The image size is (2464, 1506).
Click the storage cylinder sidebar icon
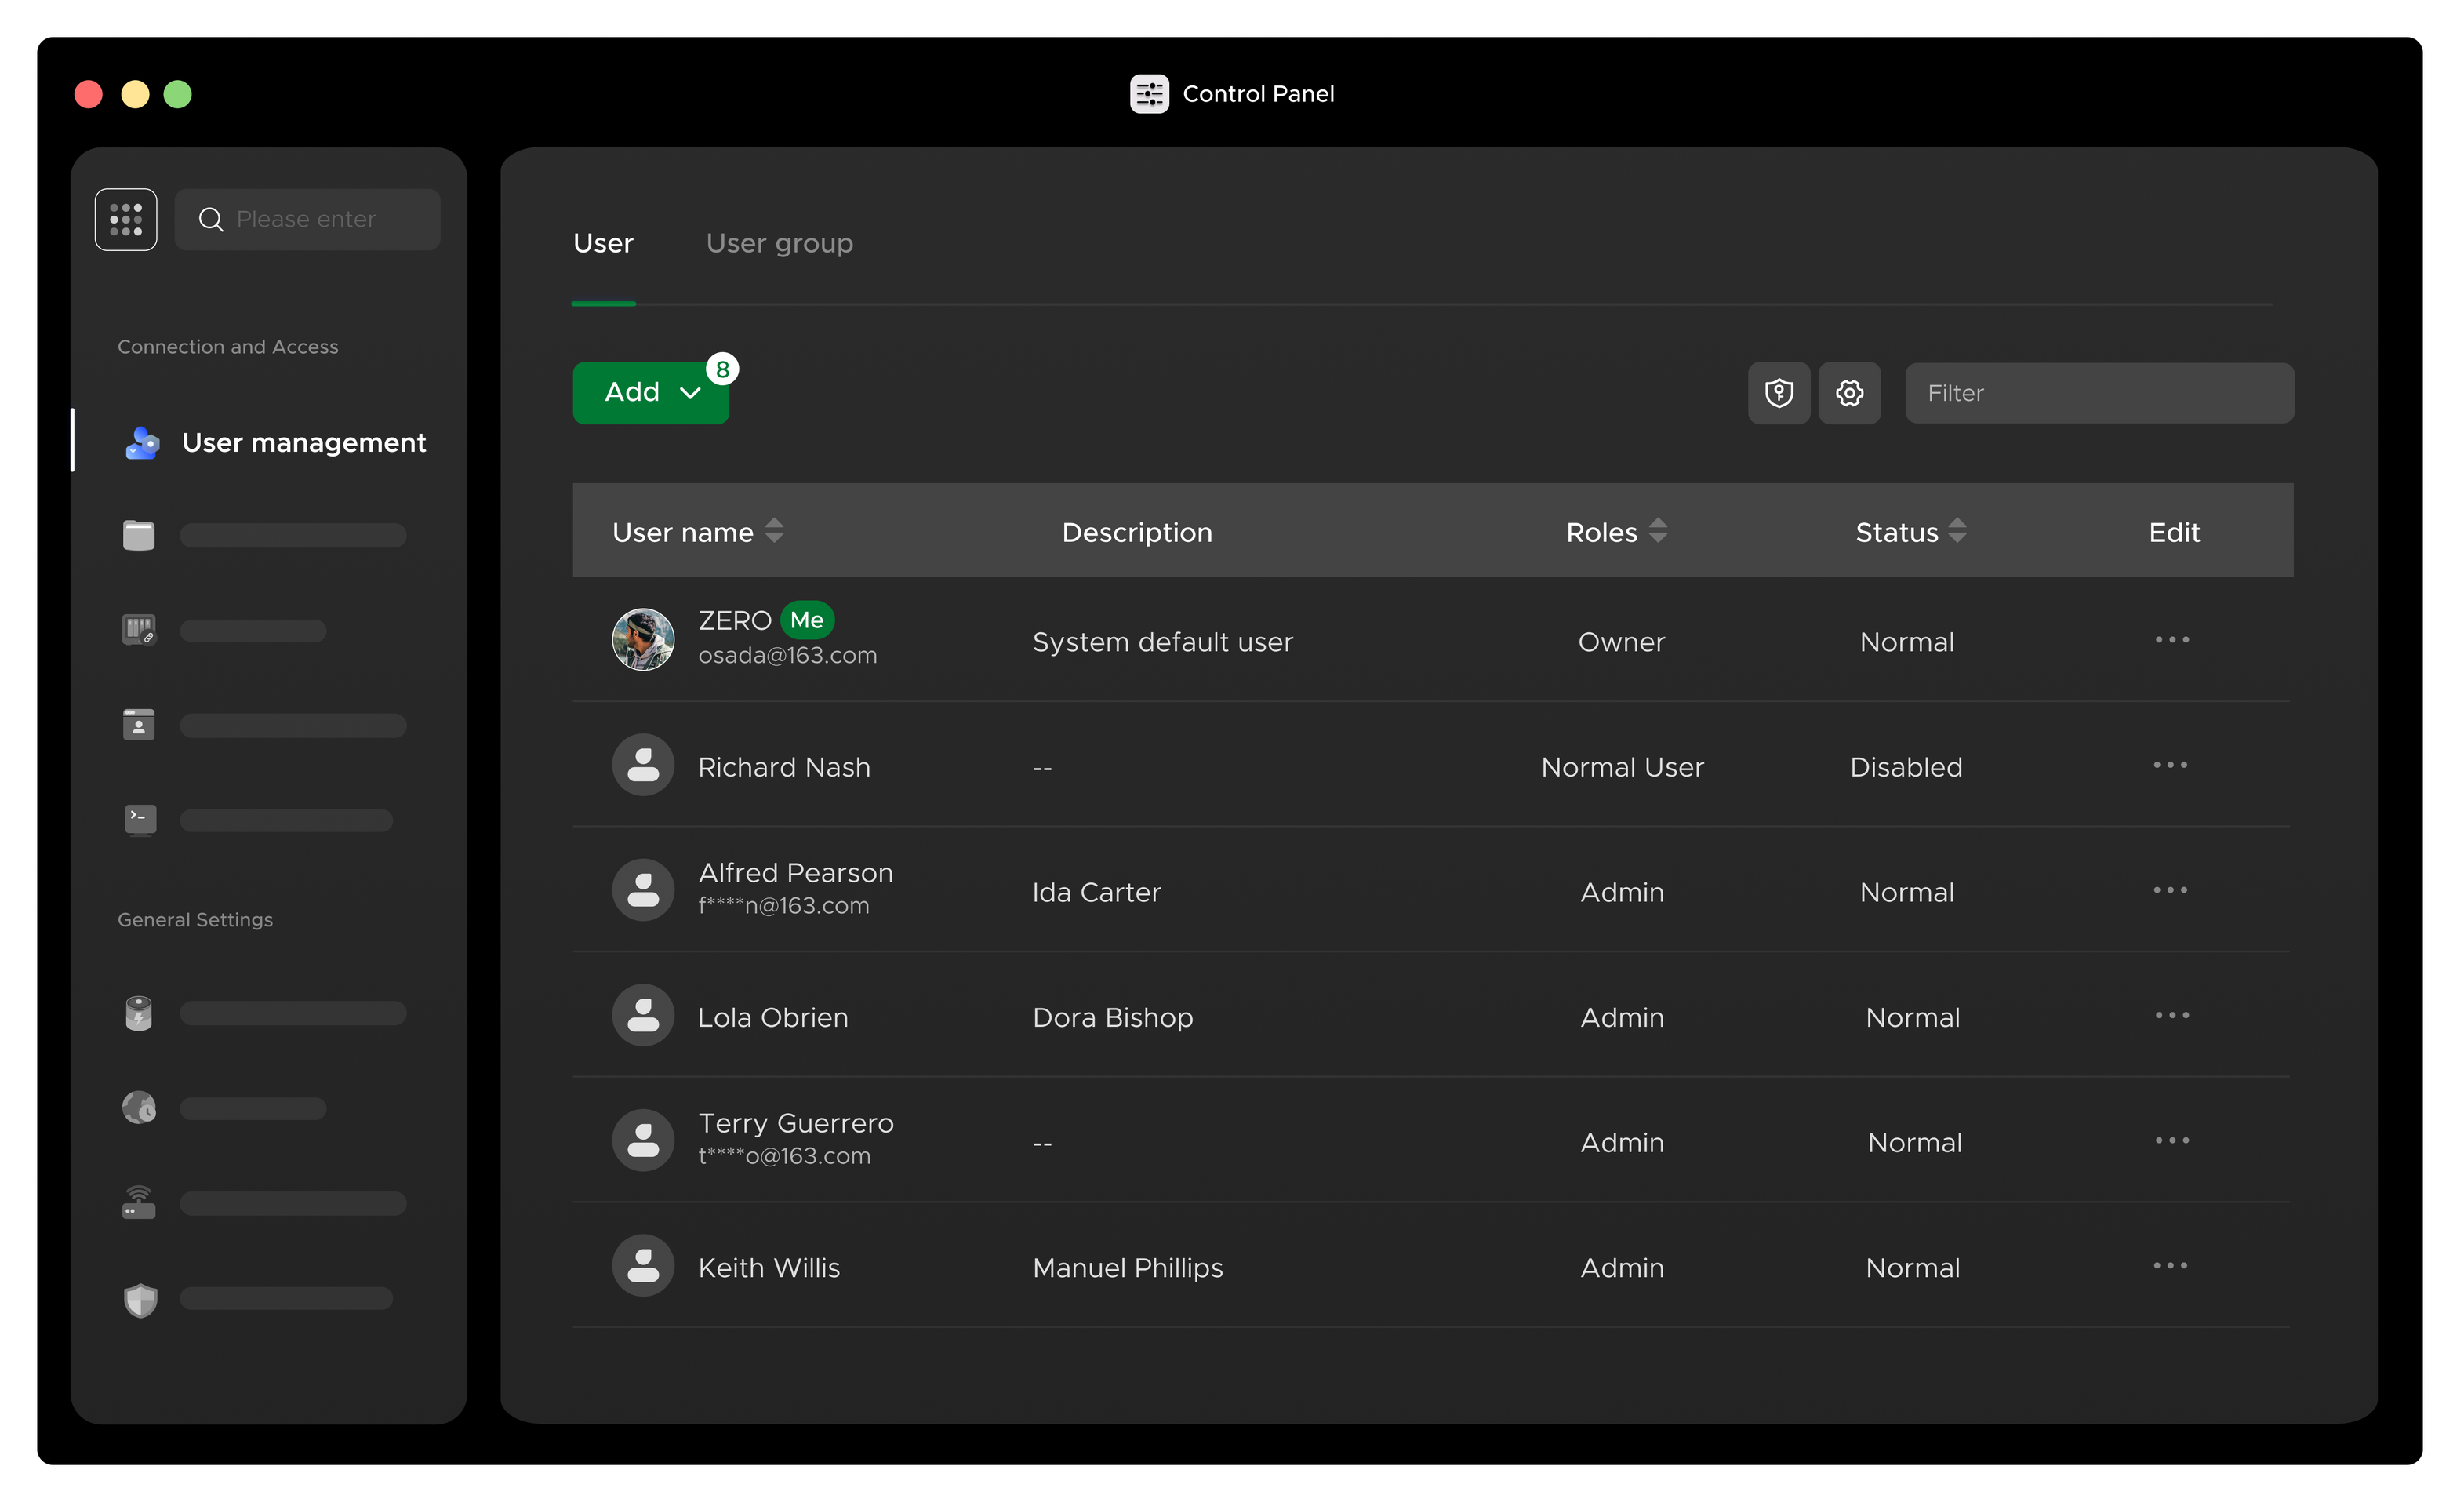[139, 1013]
